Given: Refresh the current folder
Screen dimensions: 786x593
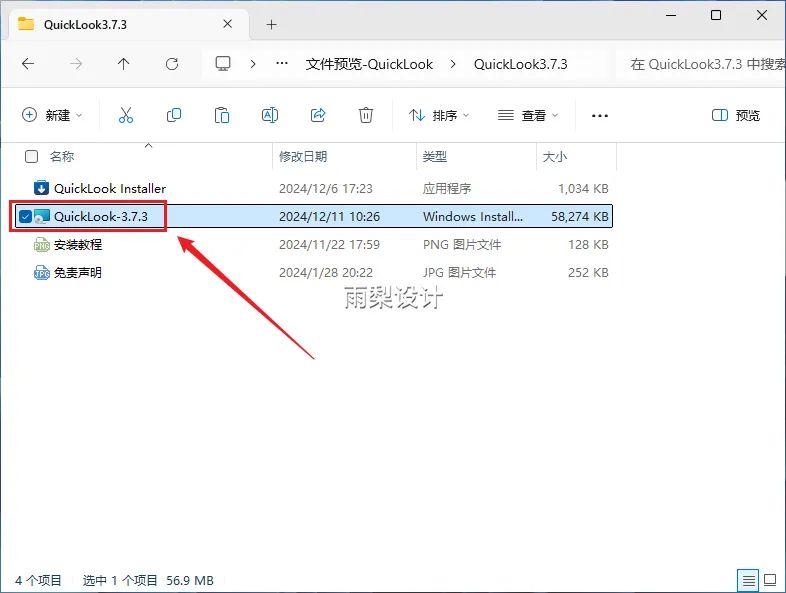Looking at the screenshot, I should (x=172, y=64).
